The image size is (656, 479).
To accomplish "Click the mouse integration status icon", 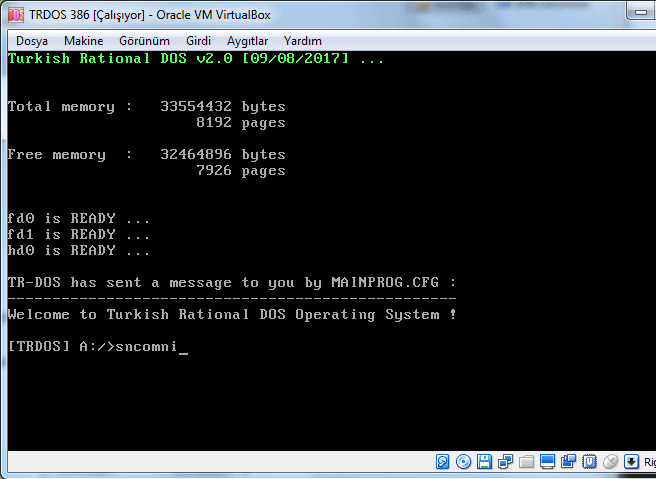I will click(x=610, y=462).
